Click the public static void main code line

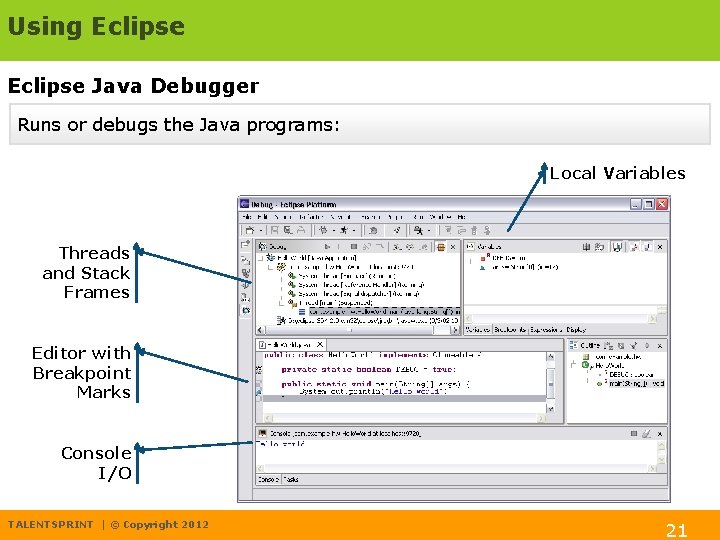click(x=375, y=384)
